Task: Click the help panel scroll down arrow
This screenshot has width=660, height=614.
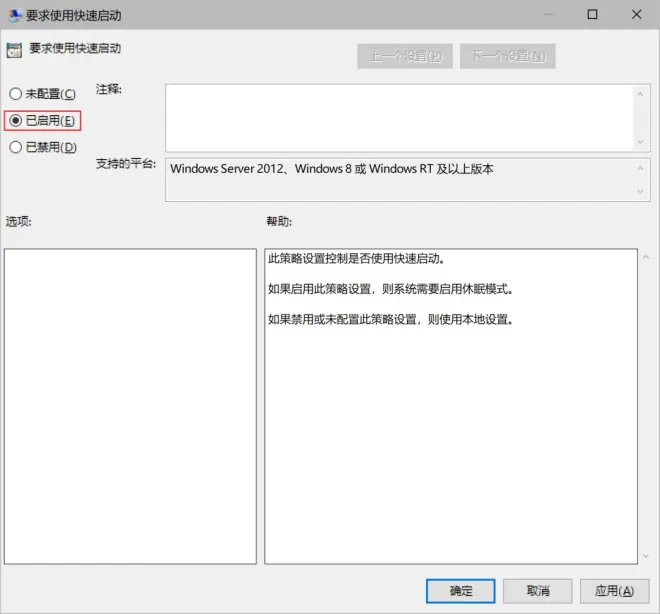Action: tap(646, 556)
